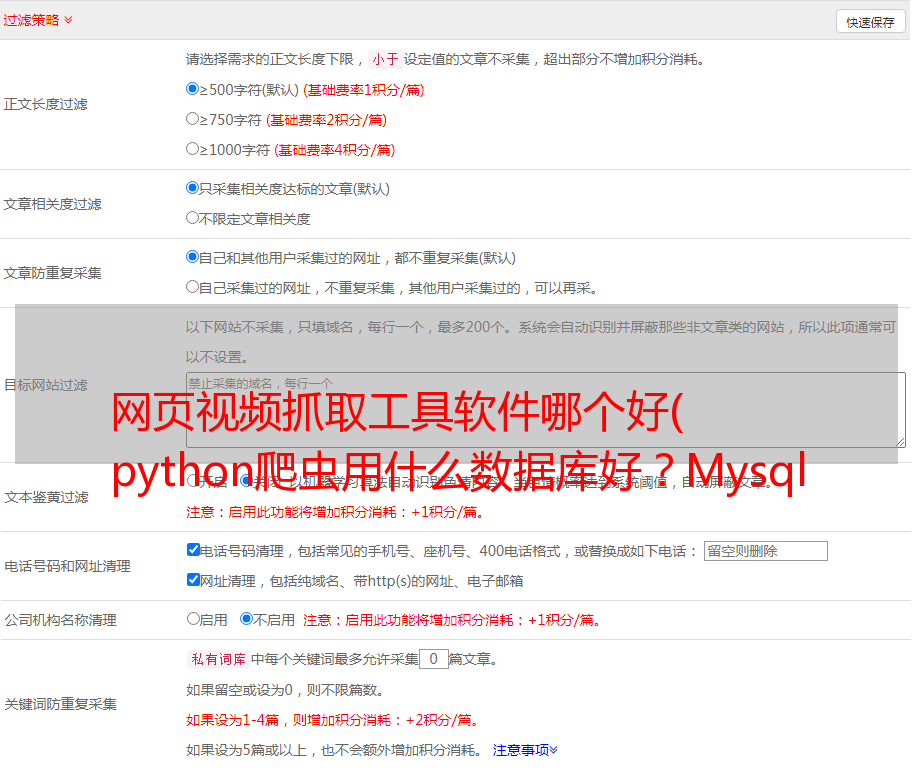
Task: Choose 不限定文章相关度 radio option
Action: click(x=193, y=218)
